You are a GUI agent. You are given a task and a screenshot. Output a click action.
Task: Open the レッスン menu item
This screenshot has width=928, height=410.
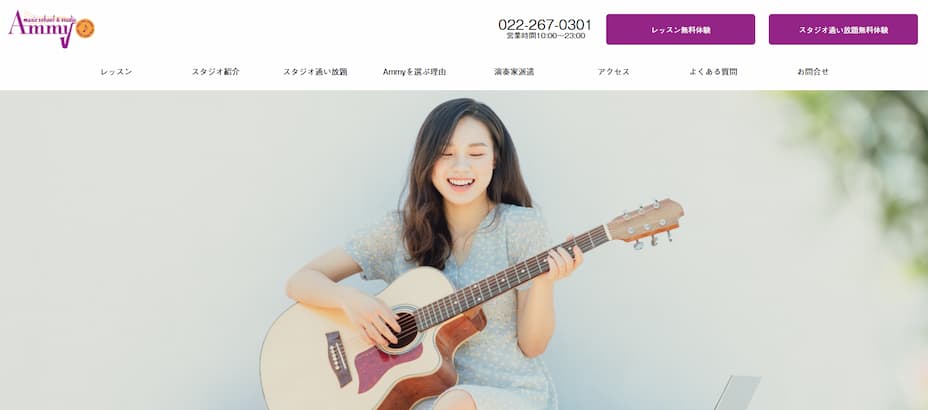coord(117,72)
